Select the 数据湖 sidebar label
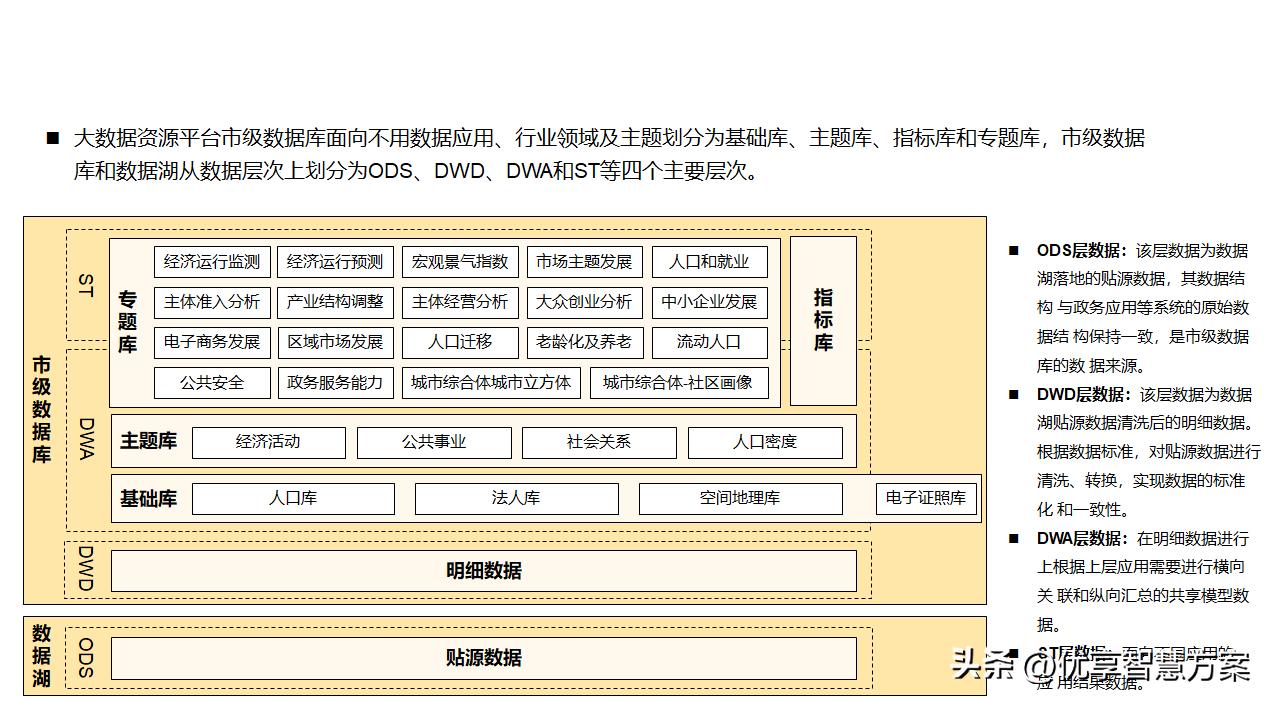This screenshot has width=1271, height=702. click(x=40, y=657)
